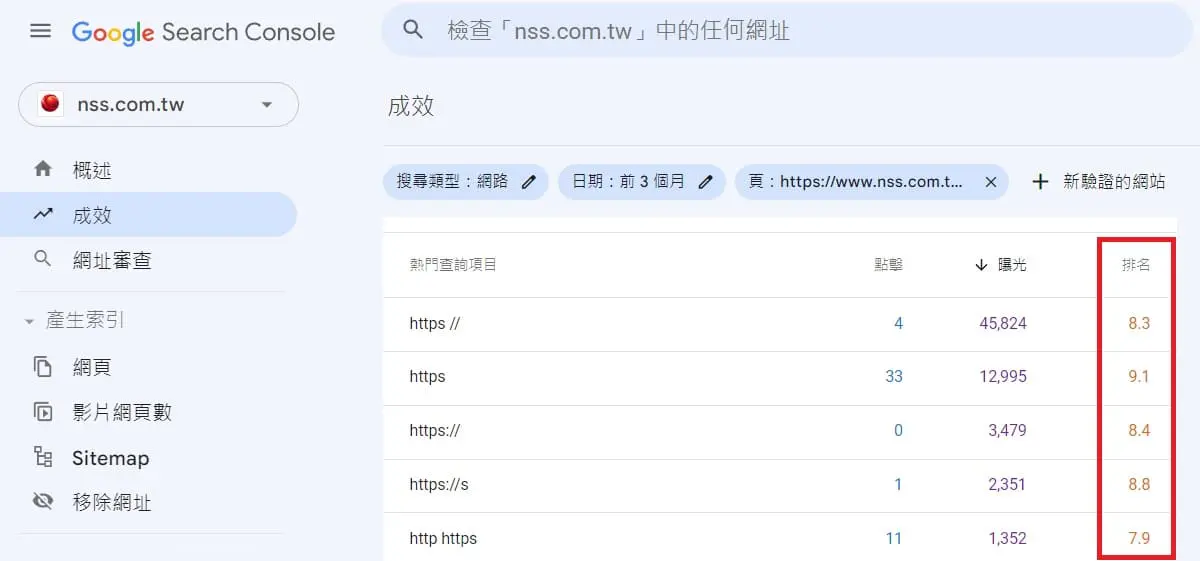The height and width of the screenshot is (561, 1200).
Task: Click the sitemap tree icon
Action: (x=43, y=458)
